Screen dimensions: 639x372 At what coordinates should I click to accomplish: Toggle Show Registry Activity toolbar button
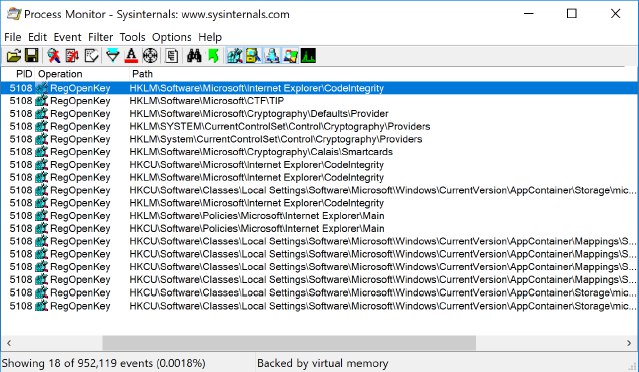click(235, 55)
